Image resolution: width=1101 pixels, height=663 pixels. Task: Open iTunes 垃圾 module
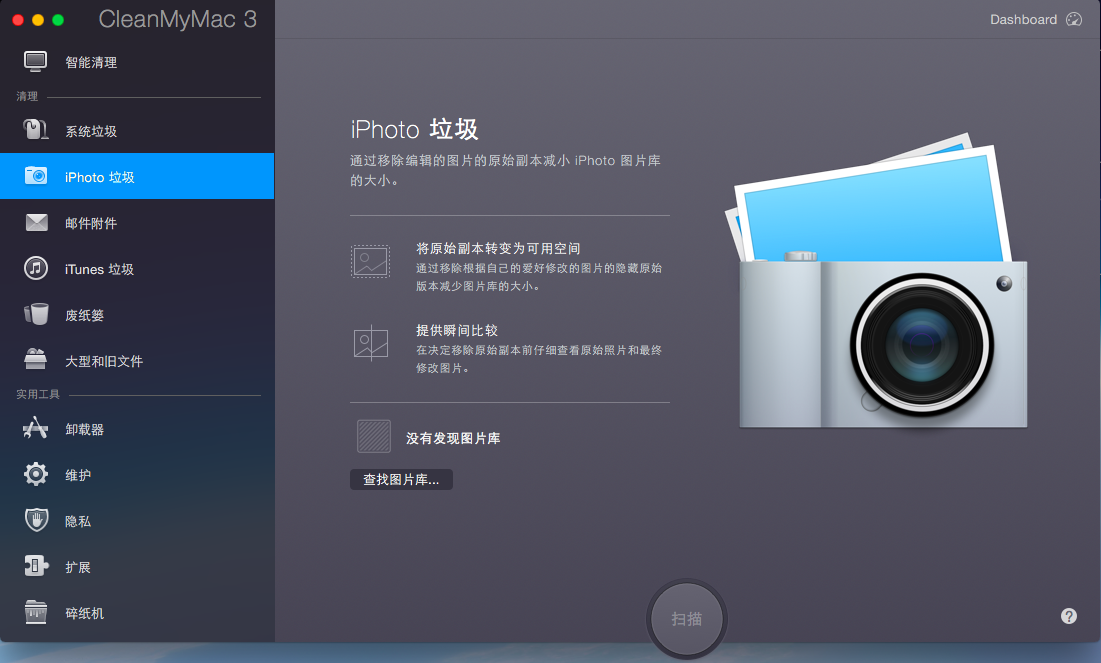137,269
